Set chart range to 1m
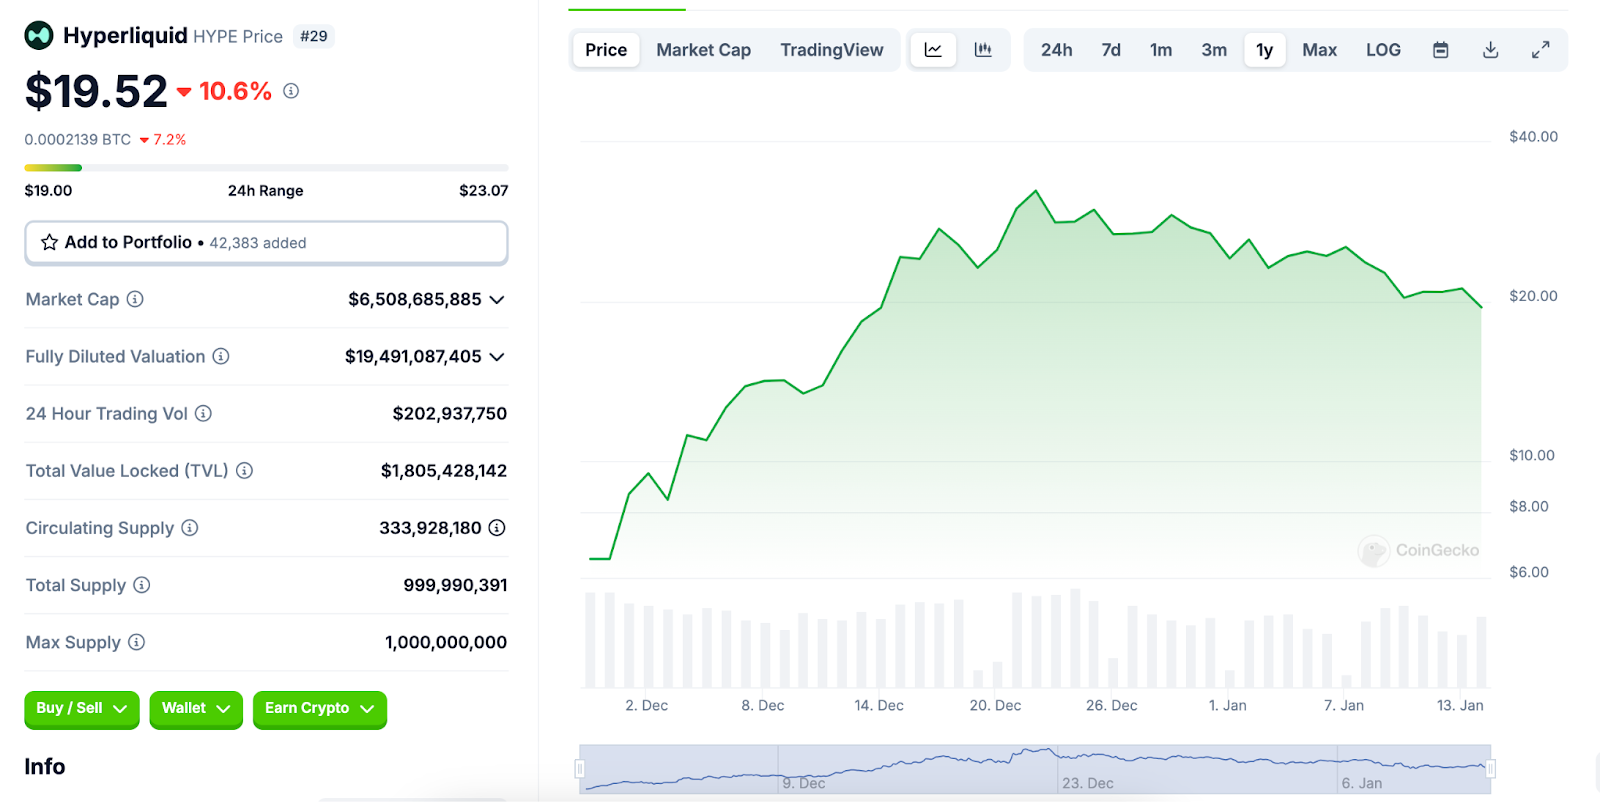 [1161, 50]
